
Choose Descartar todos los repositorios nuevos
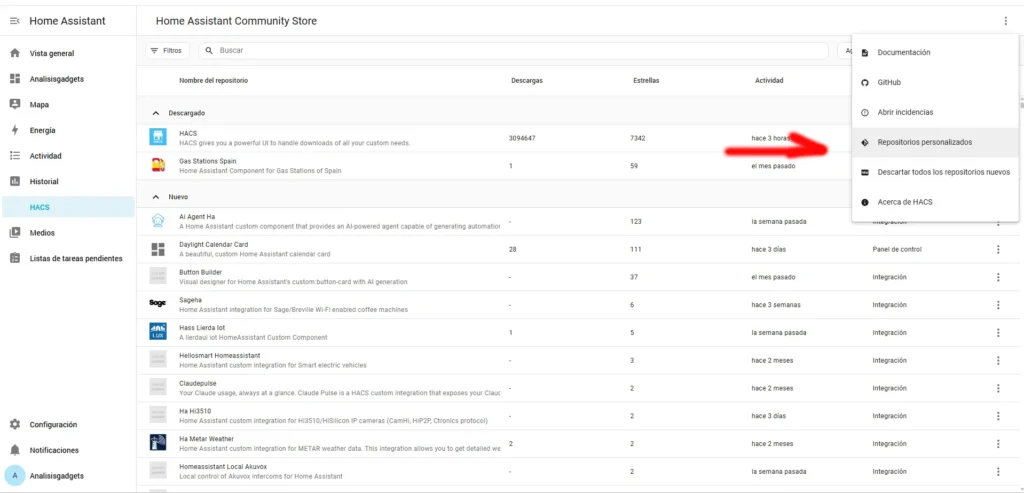coord(935,172)
